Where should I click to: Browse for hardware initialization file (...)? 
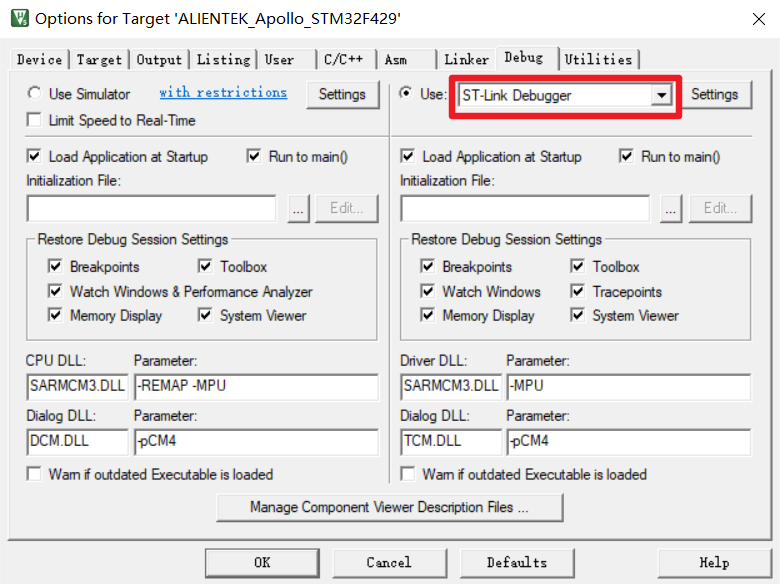pyautogui.click(x=671, y=208)
